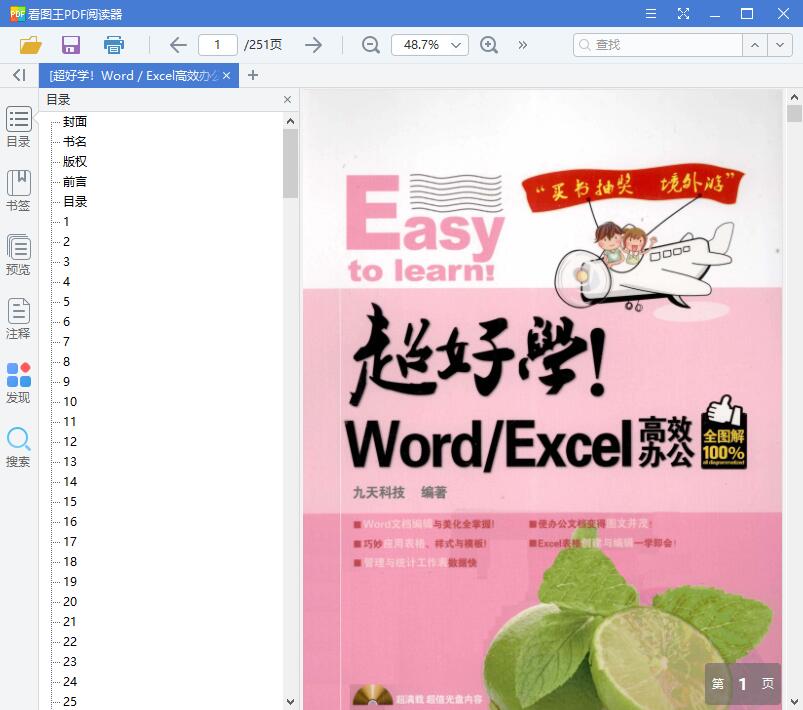Select 封面 in the outline

[x=75, y=121]
